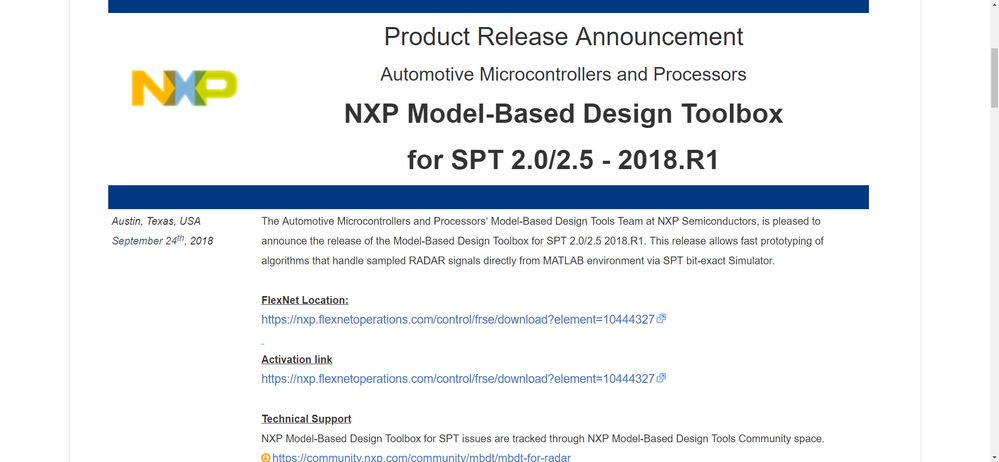Viewport: 999px width, 462px height.
Task: Click the paragraph line mentioning sampled RADAR signals
Action: pos(518,261)
